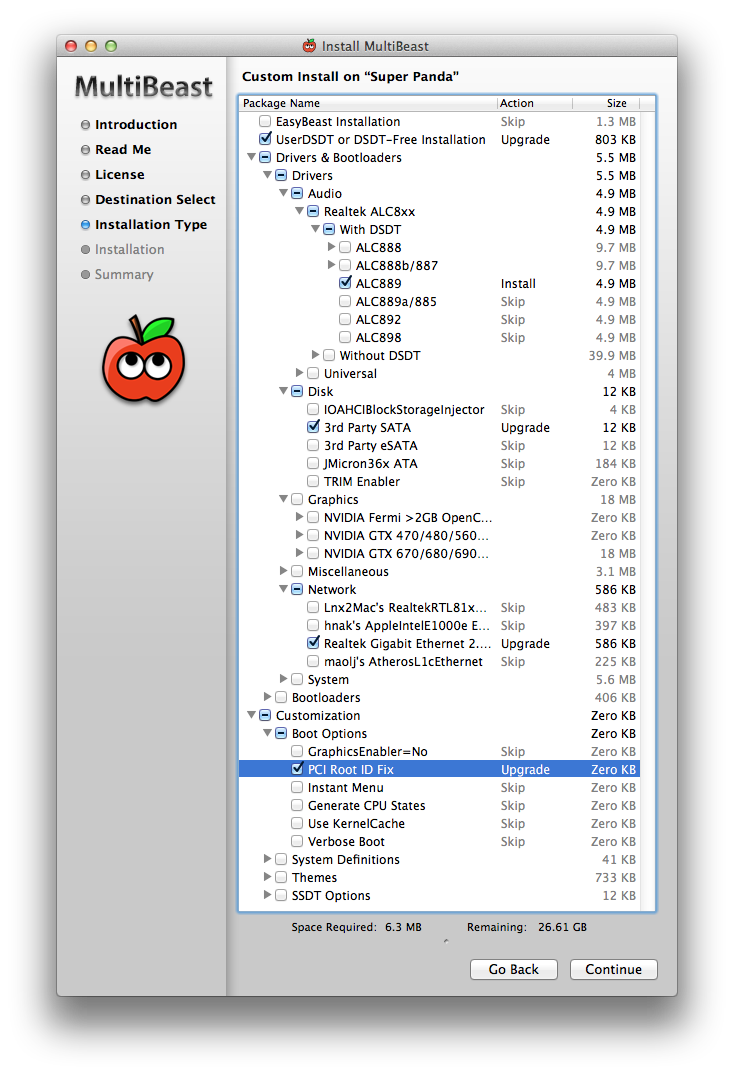Select the Installation step
The image size is (734, 1075).
[x=130, y=250]
